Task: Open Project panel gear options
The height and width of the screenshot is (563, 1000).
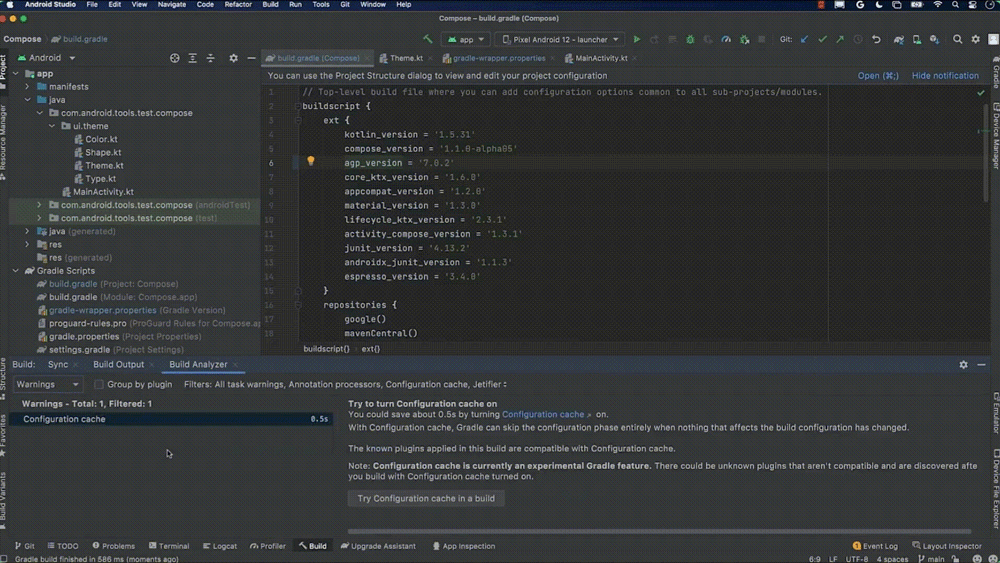Action: (x=233, y=58)
